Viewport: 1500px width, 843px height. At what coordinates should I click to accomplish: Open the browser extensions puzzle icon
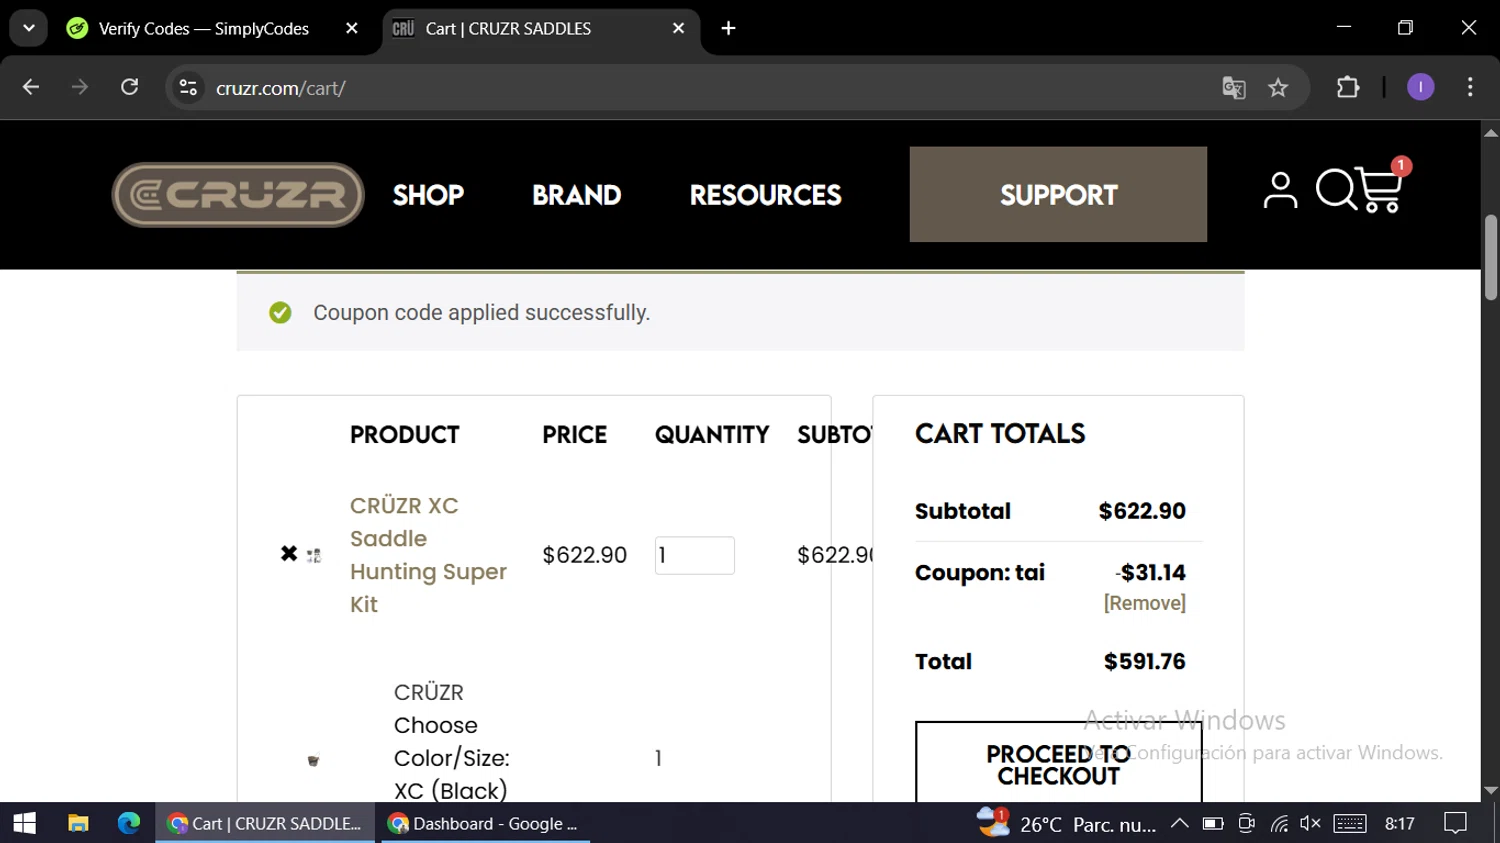(1348, 88)
